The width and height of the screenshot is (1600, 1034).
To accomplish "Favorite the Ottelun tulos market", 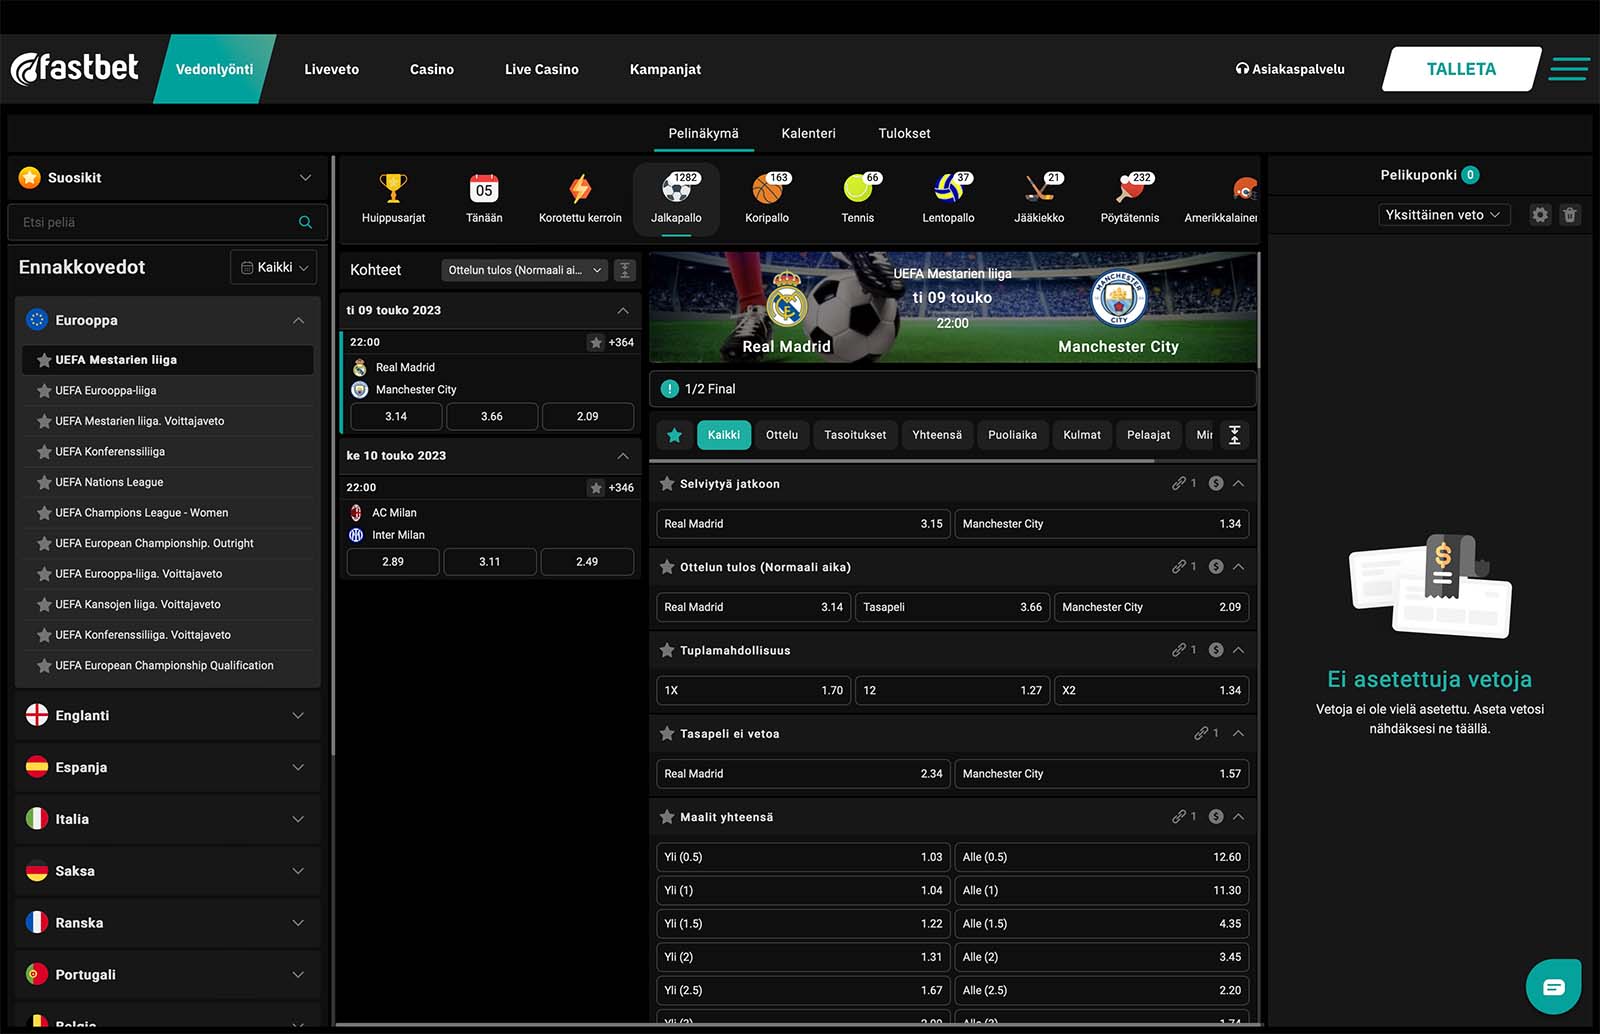I will (x=667, y=567).
